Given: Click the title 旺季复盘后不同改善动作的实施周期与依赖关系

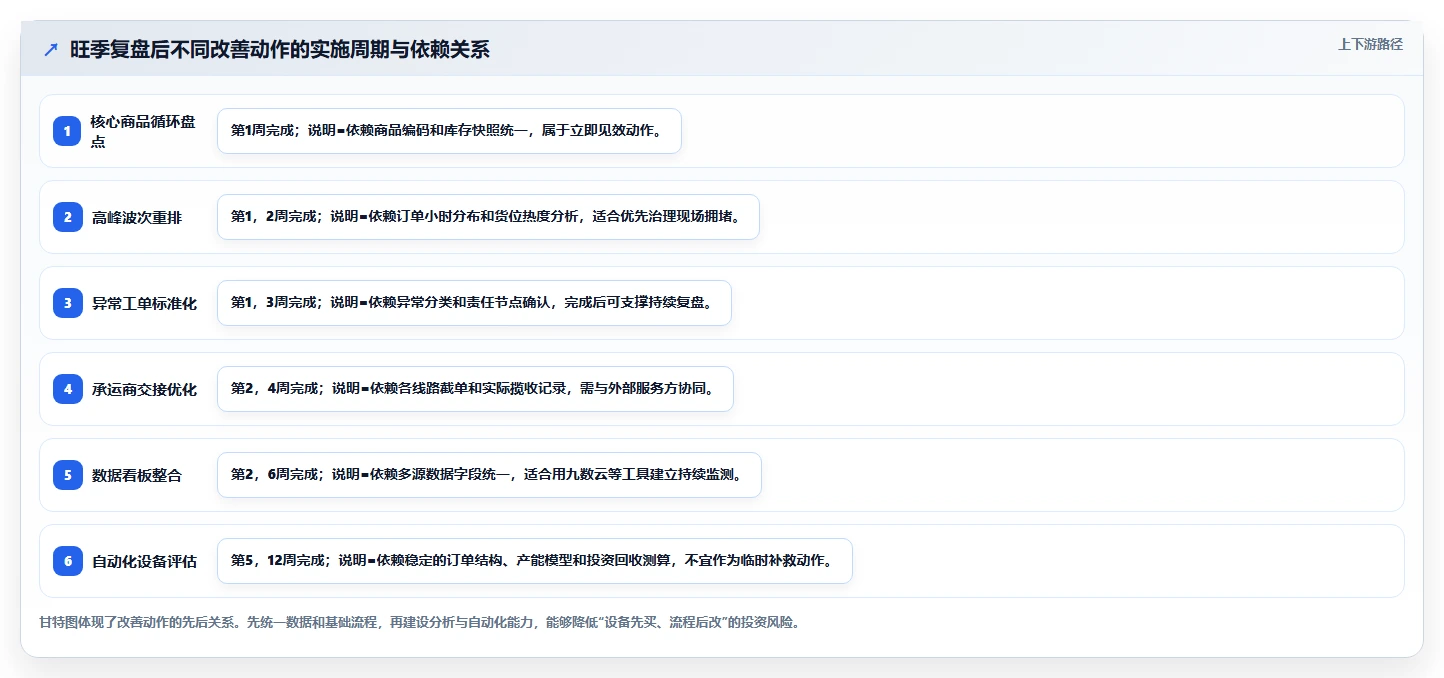Looking at the screenshot, I should 280,50.
